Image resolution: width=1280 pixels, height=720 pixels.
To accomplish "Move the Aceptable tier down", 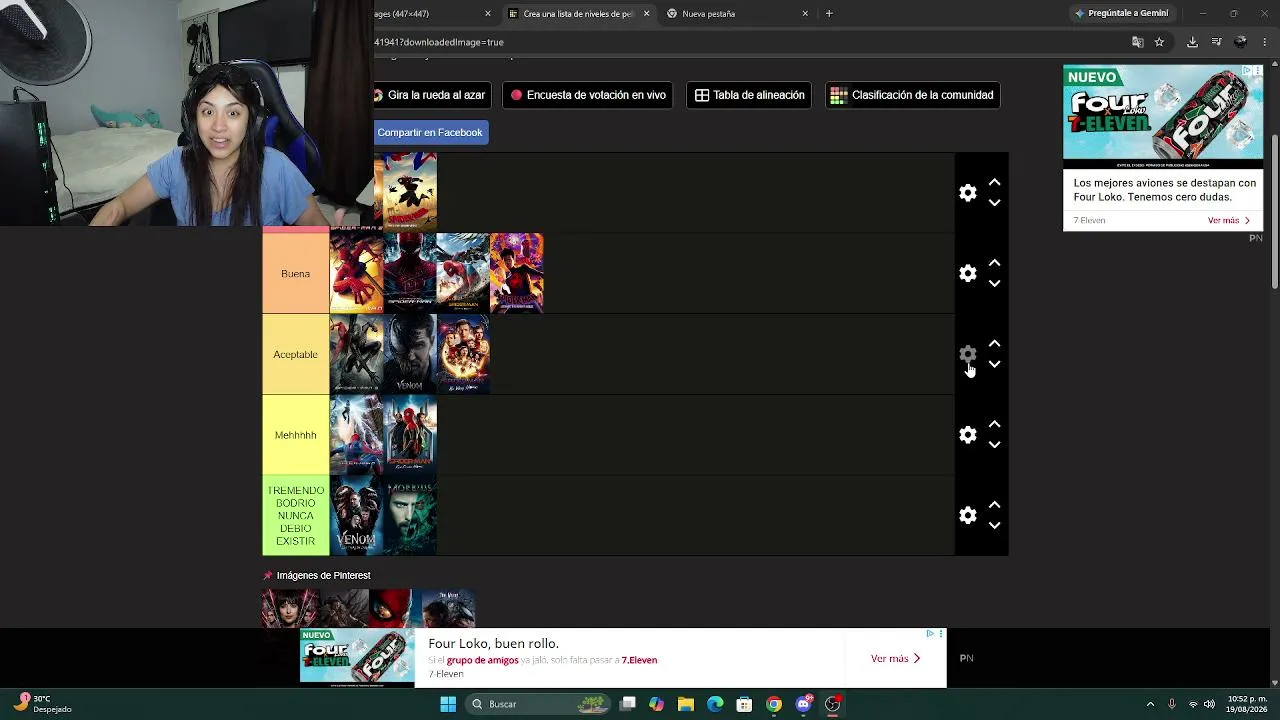I will [994, 365].
